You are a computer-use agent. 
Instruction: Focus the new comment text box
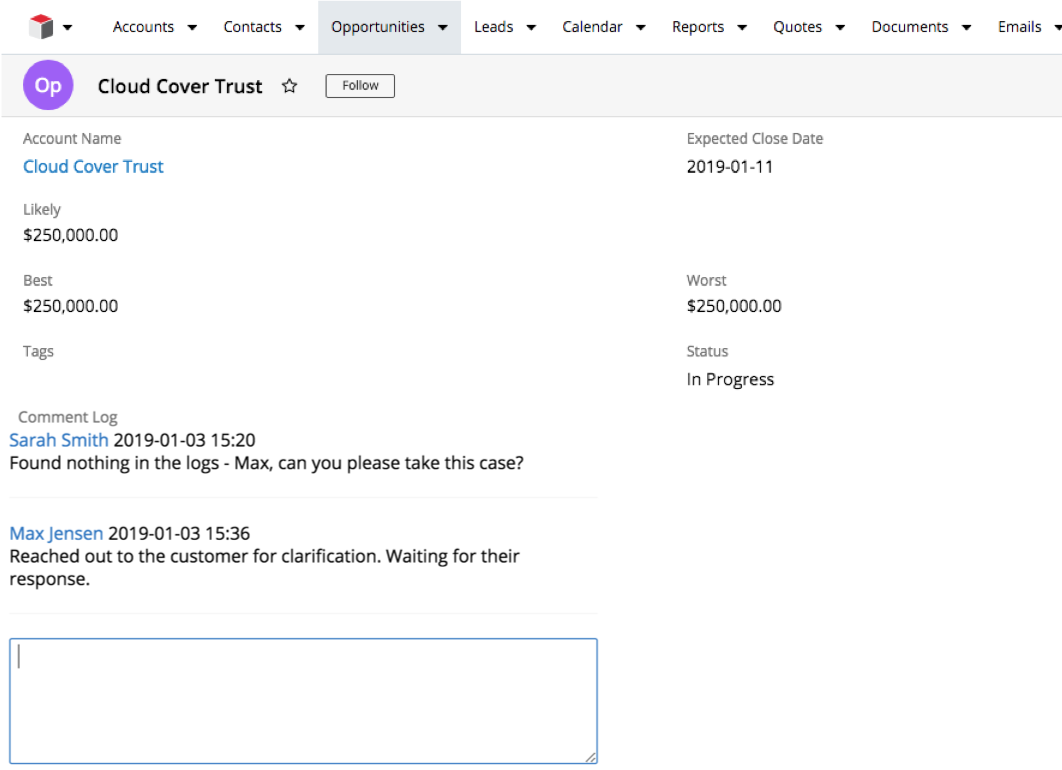(x=303, y=702)
